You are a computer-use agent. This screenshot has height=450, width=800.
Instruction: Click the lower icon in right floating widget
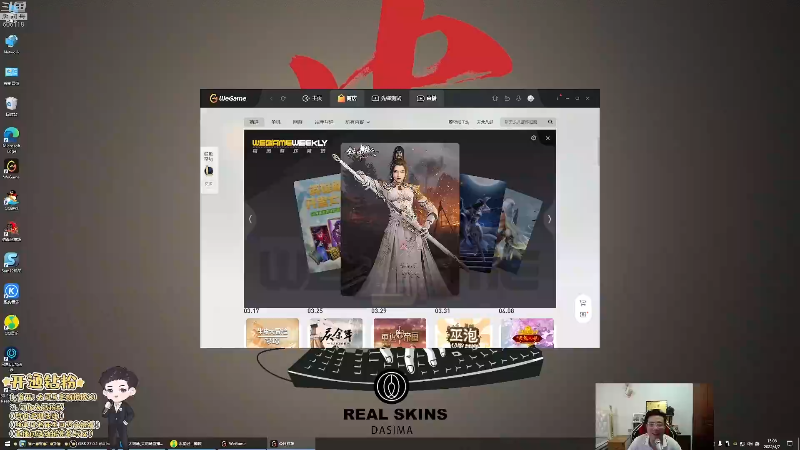tap(583, 314)
